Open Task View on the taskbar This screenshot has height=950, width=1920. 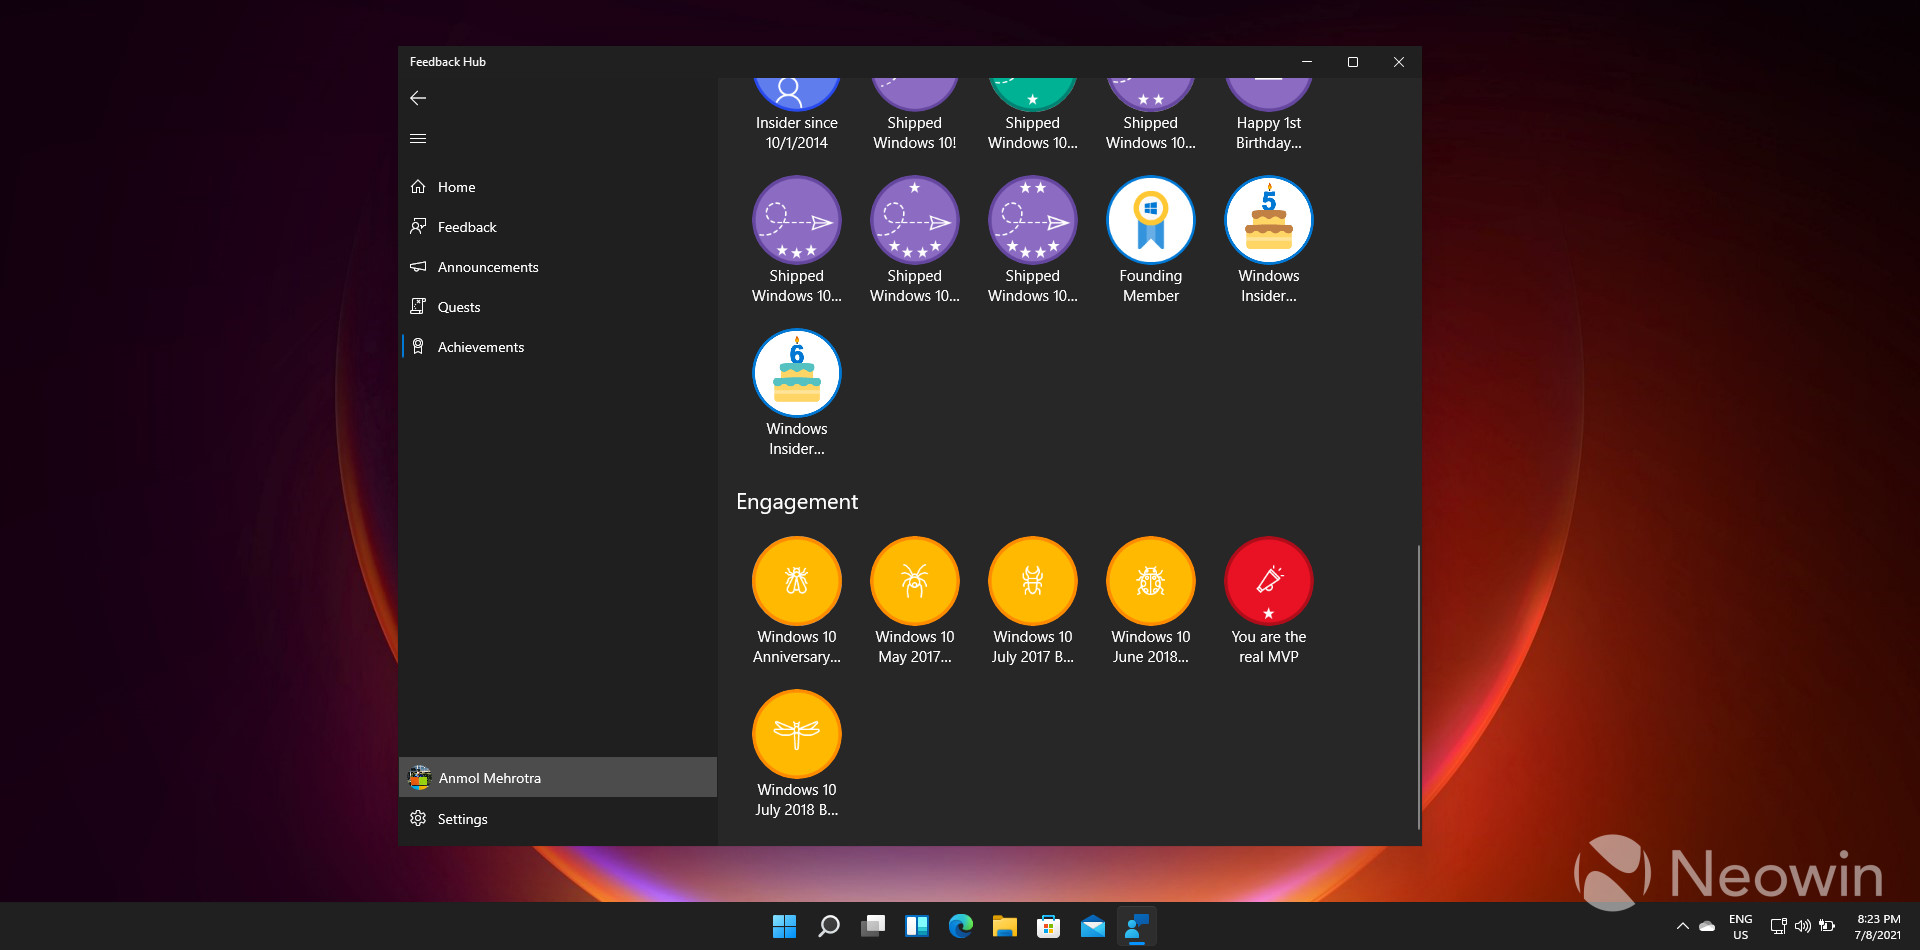873,926
